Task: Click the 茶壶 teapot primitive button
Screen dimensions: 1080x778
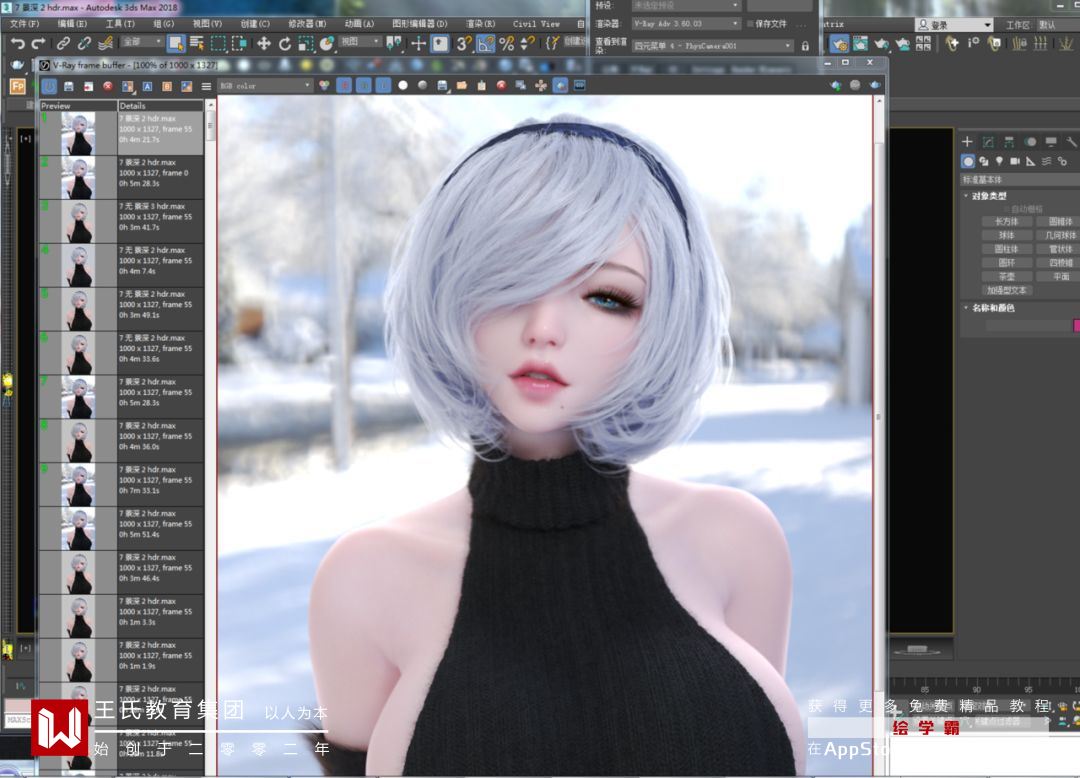Action: tap(1006, 277)
